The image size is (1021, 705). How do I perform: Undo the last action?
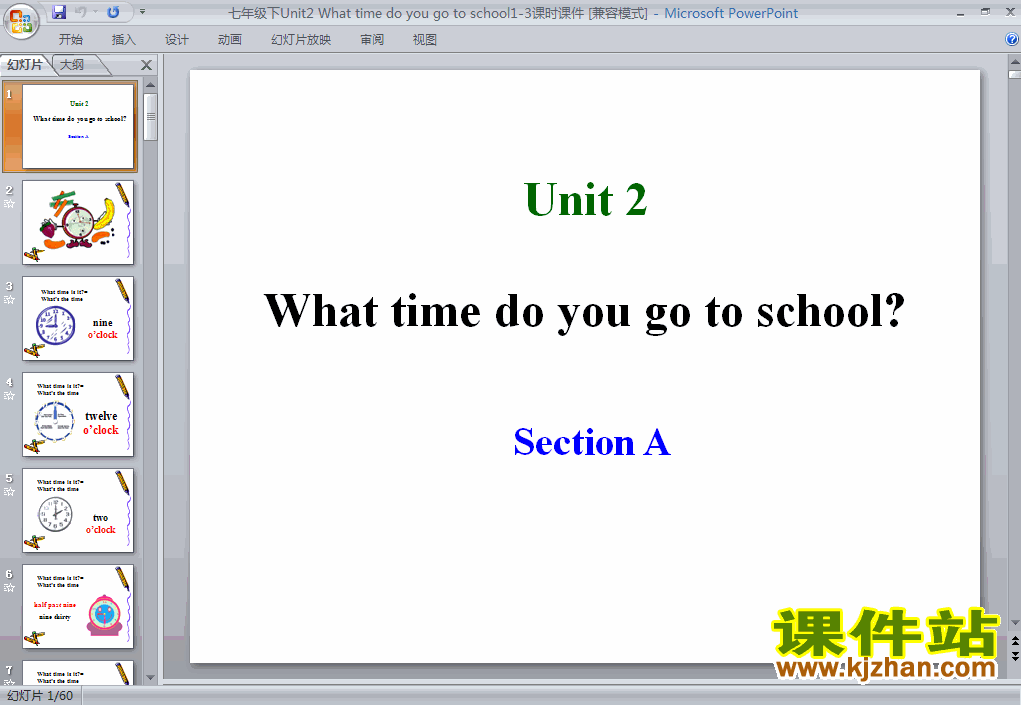point(81,12)
